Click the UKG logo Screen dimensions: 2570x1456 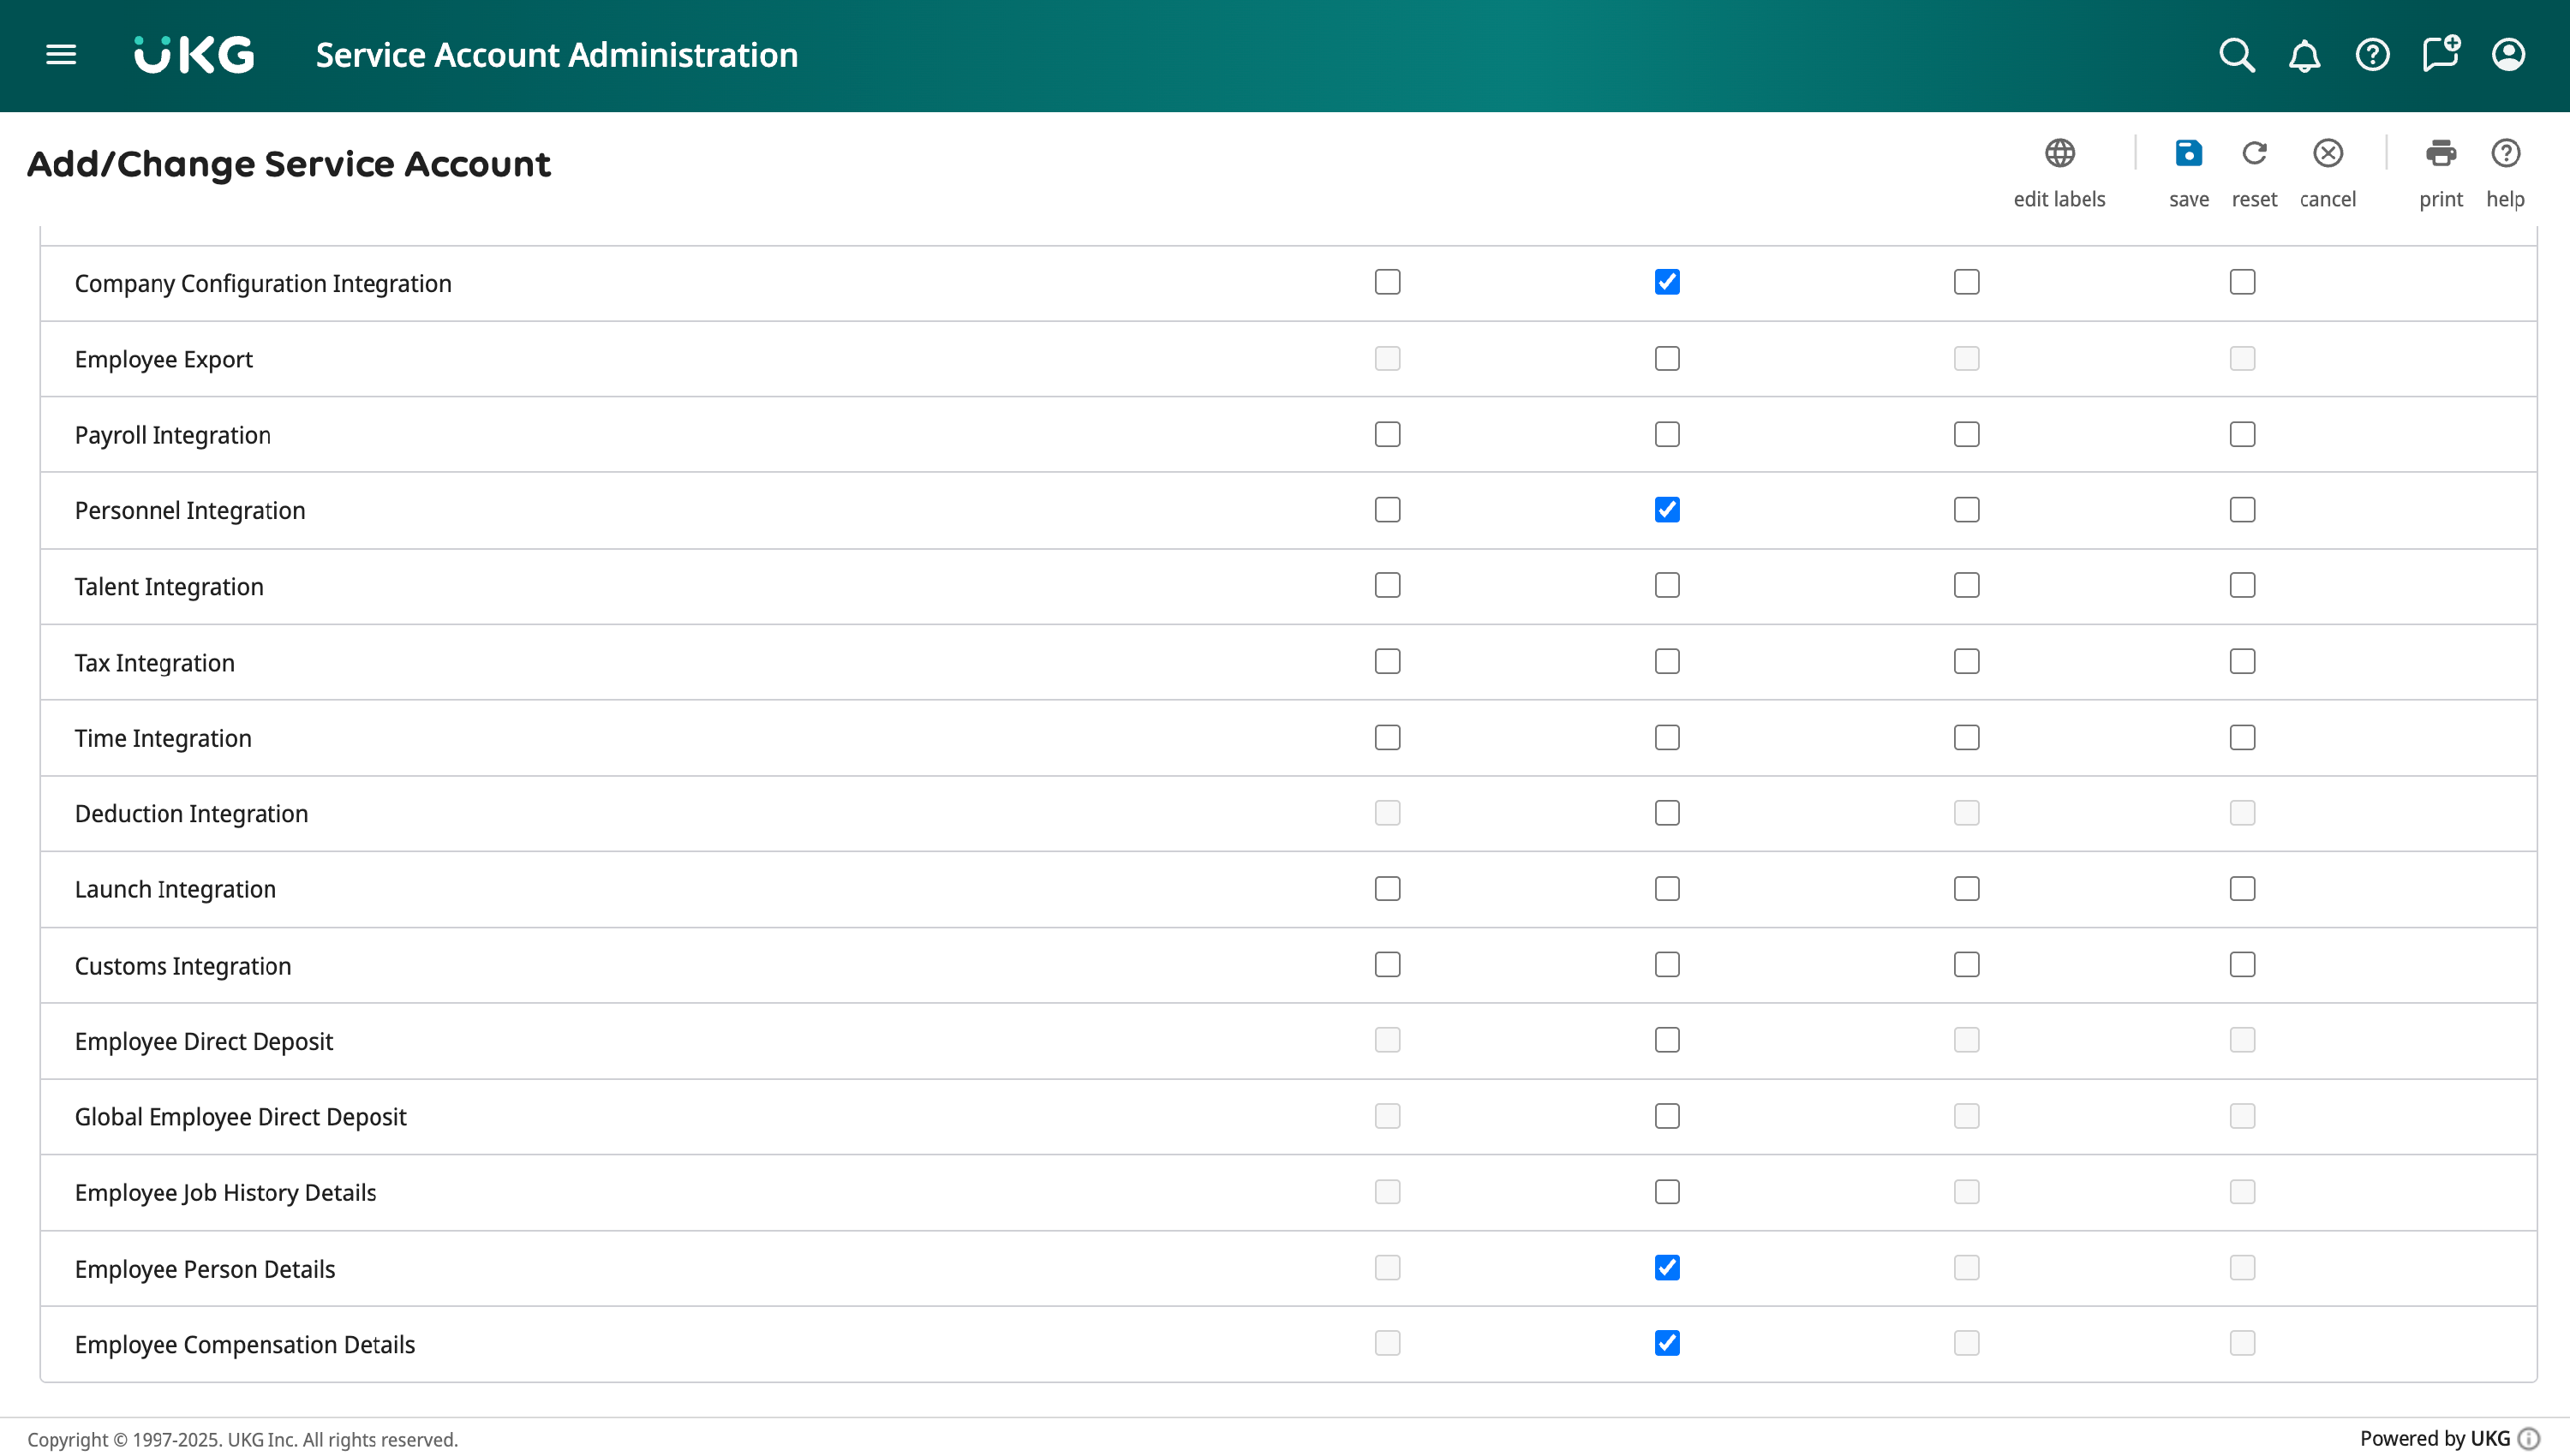tap(195, 55)
